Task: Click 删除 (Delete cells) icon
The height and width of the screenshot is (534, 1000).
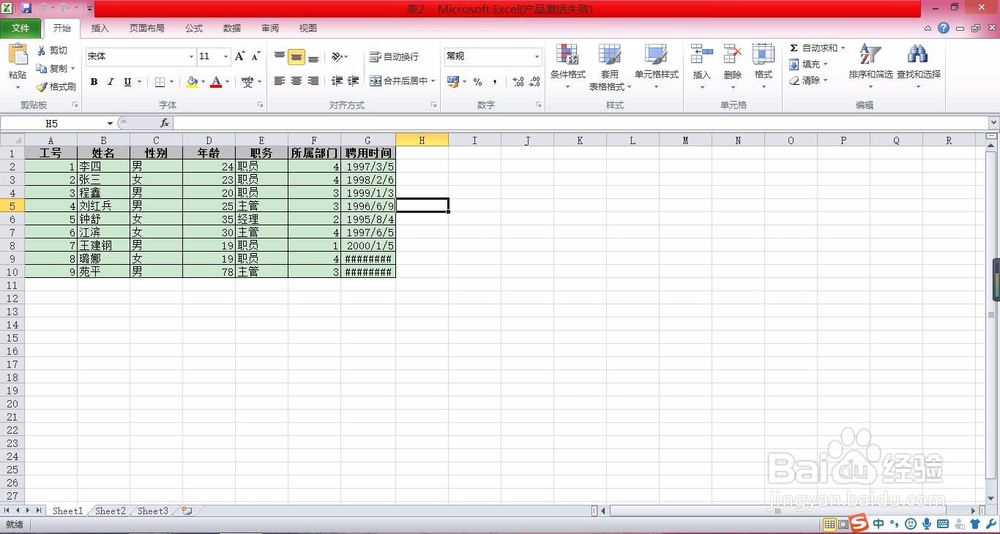Action: coord(732,54)
